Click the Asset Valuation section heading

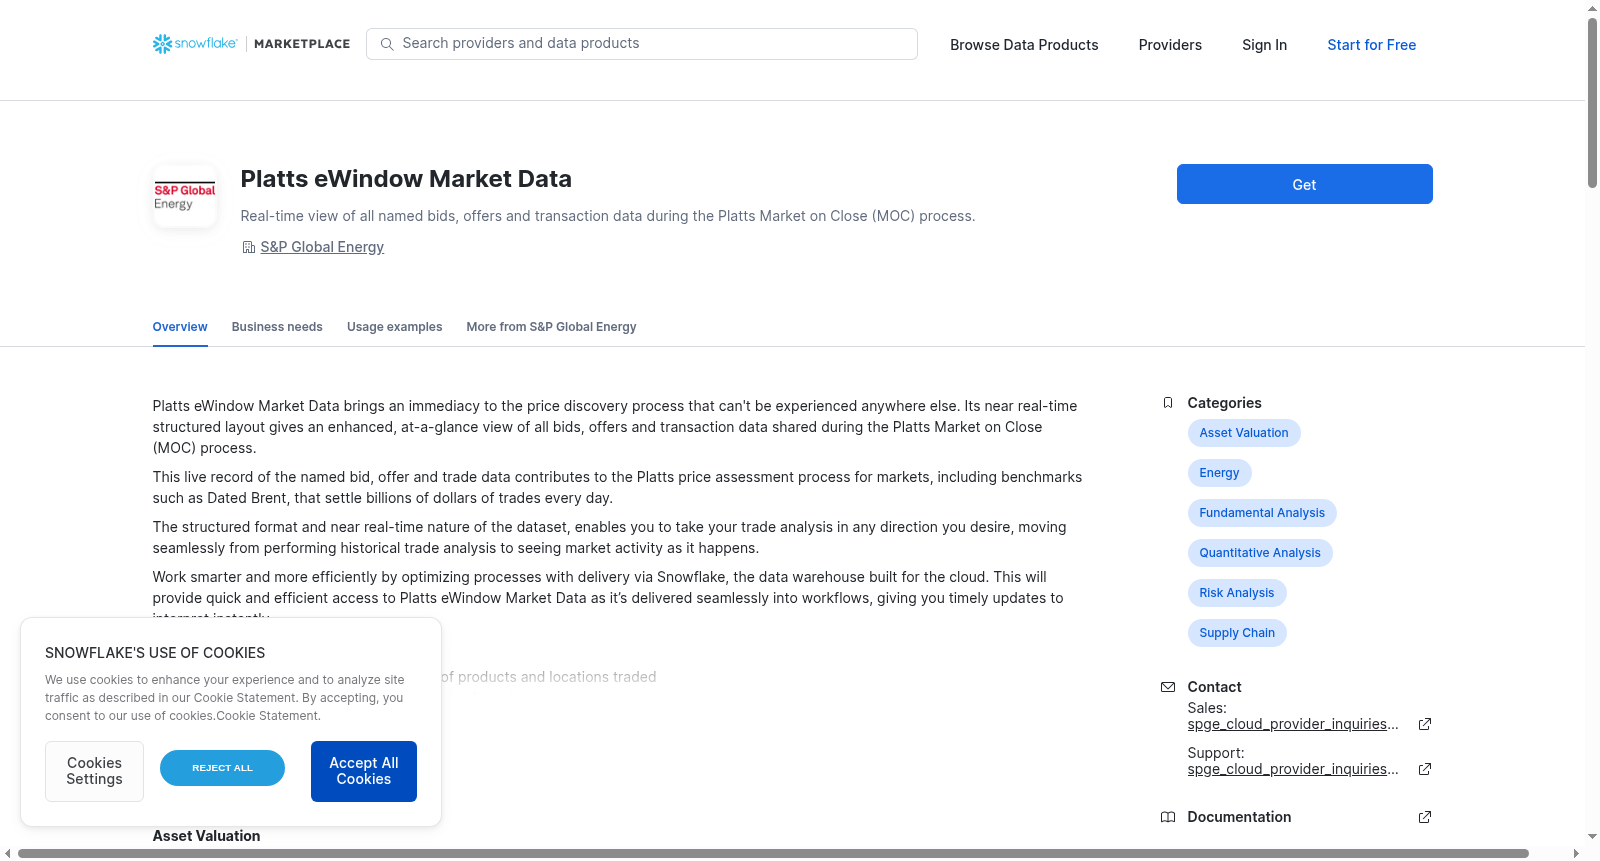pyautogui.click(x=206, y=836)
